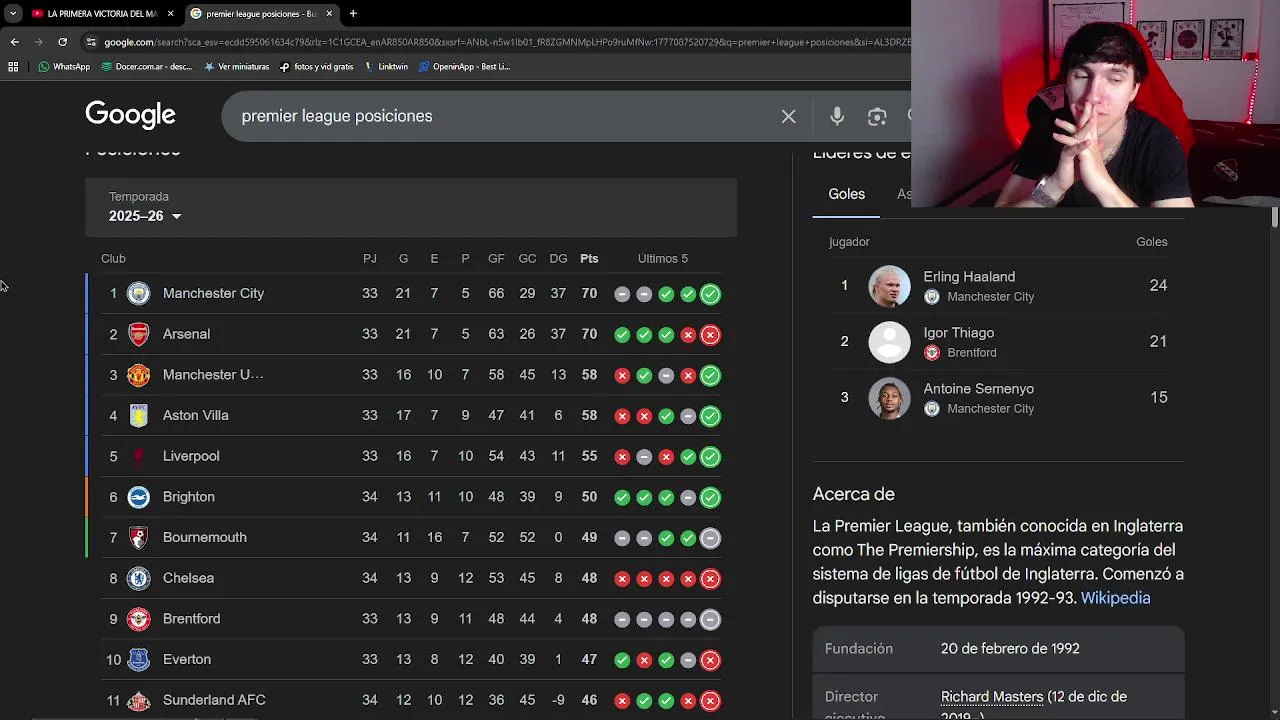Close the 'LA PRIMERA VICTORIA' YouTube tab
The height and width of the screenshot is (720, 1280).
click(171, 14)
